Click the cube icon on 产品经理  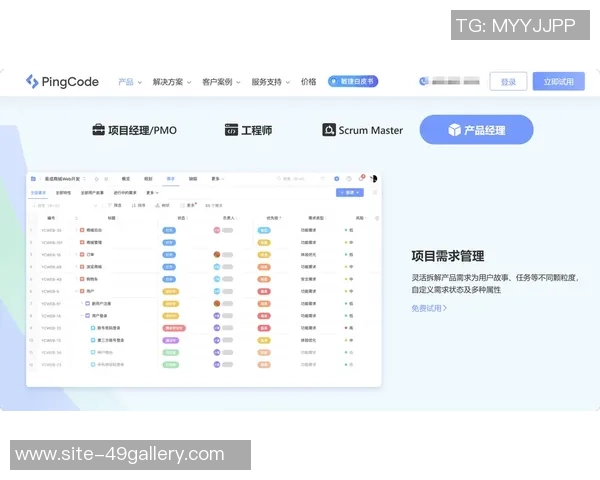pyautogui.click(x=455, y=130)
